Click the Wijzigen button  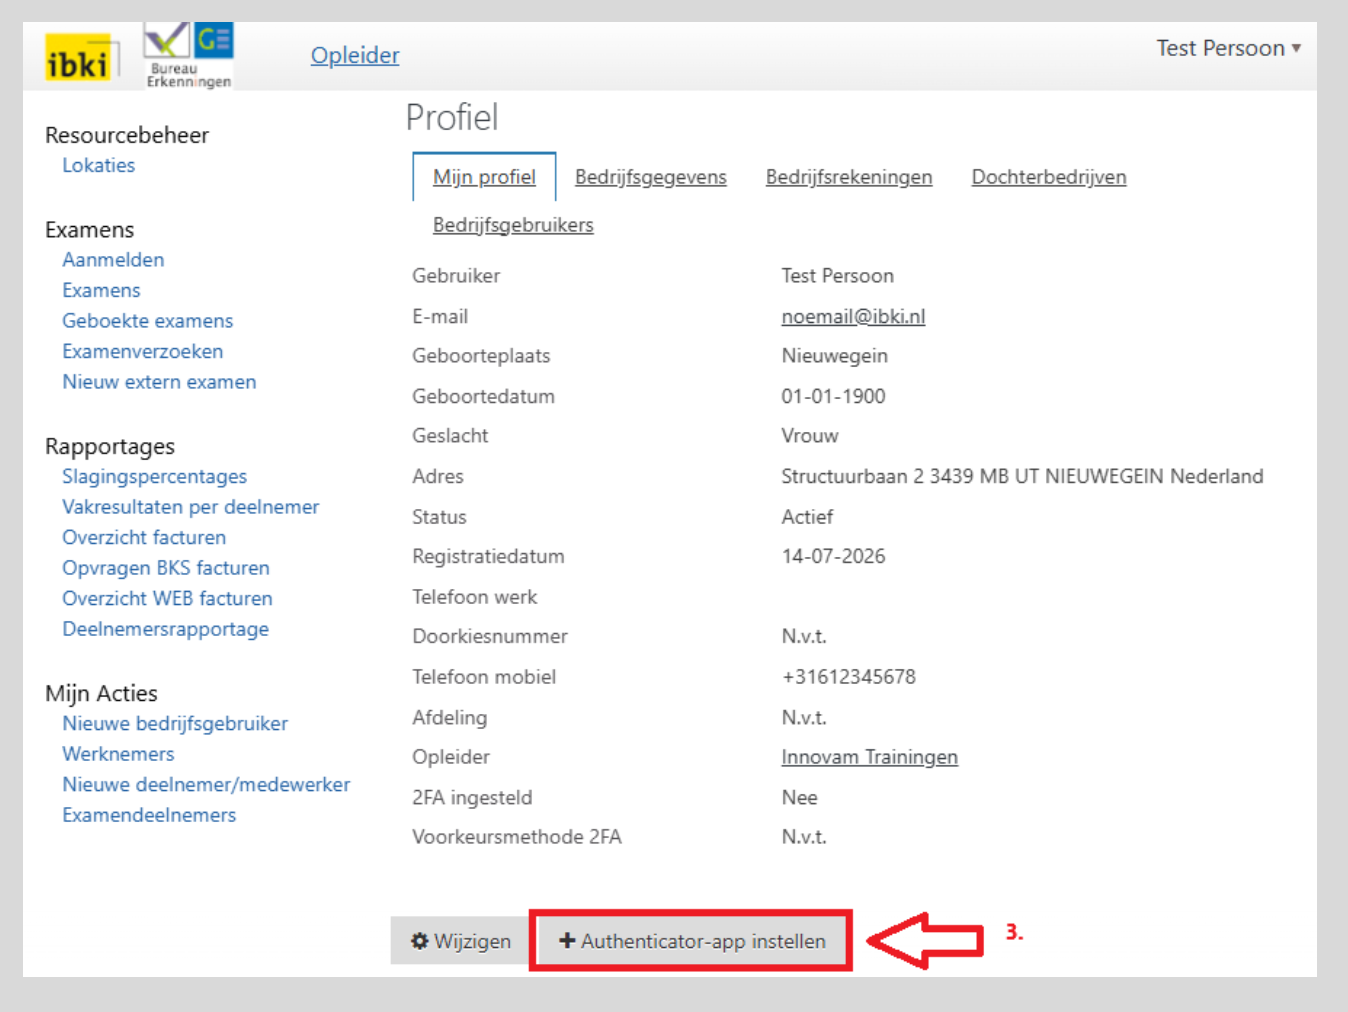click(460, 941)
